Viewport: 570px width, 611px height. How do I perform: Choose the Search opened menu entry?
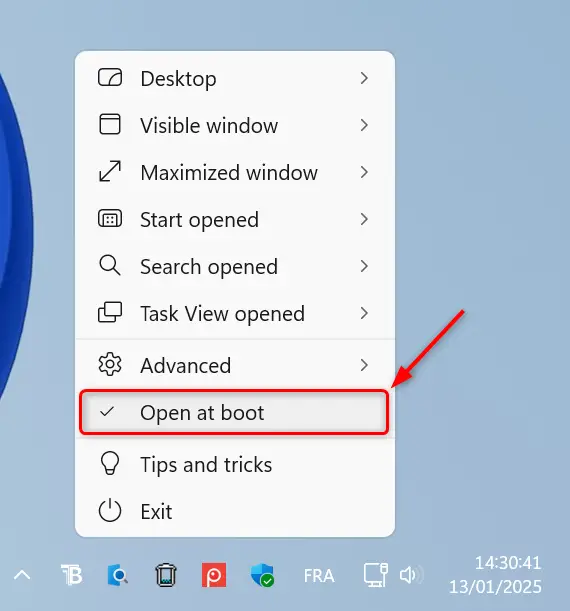coord(235,267)
